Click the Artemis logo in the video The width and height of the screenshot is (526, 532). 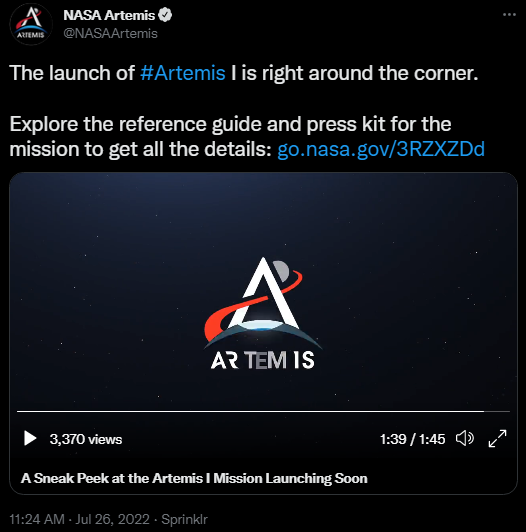pos(263,313)
